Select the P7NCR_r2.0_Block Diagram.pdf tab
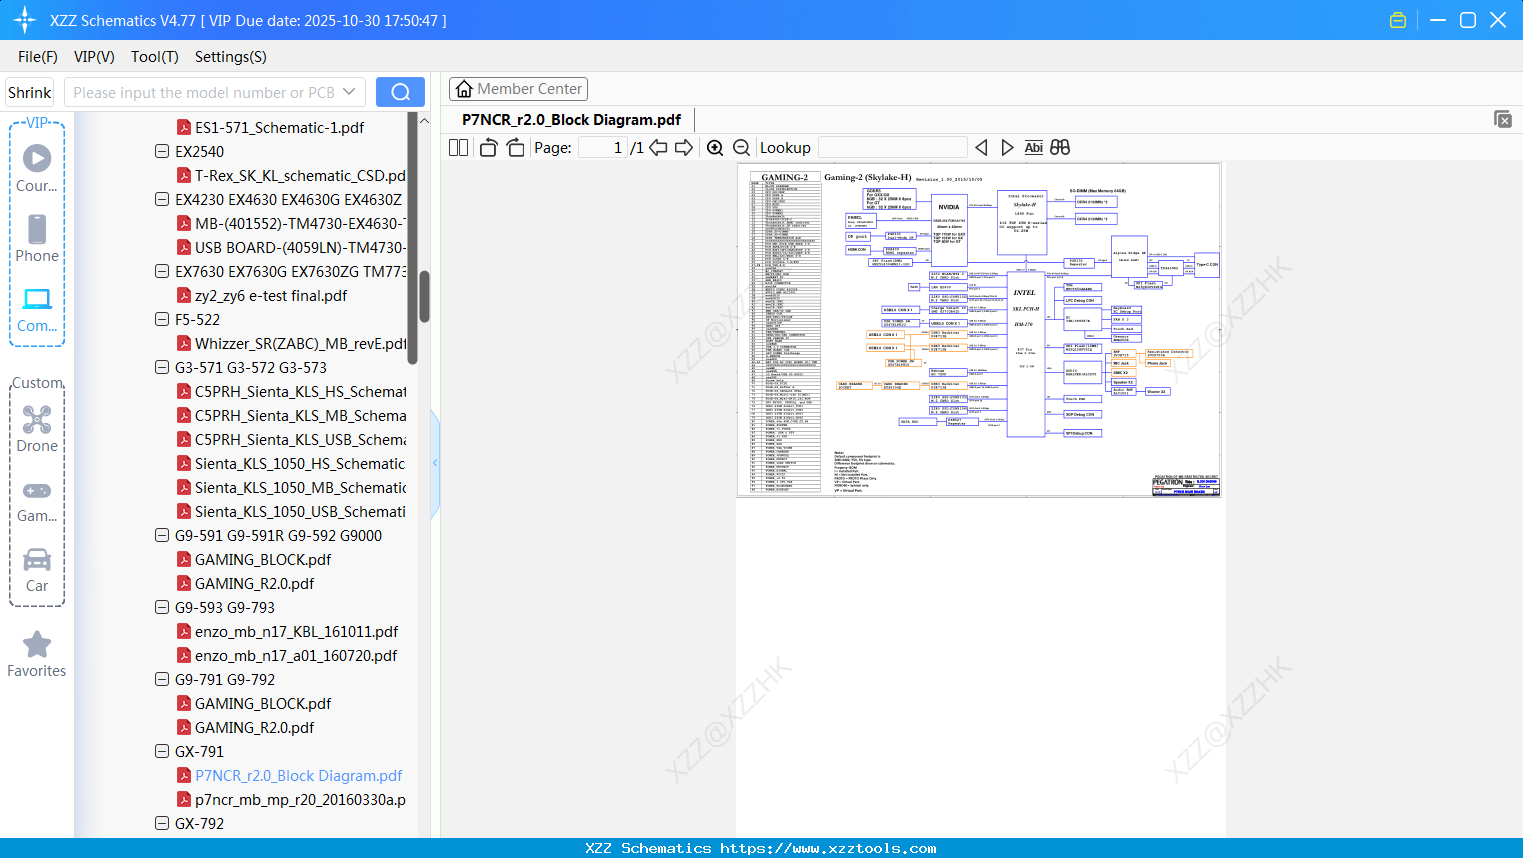Screen dimensions: 1523x858 pyautogui.click(x=571, y=120)
